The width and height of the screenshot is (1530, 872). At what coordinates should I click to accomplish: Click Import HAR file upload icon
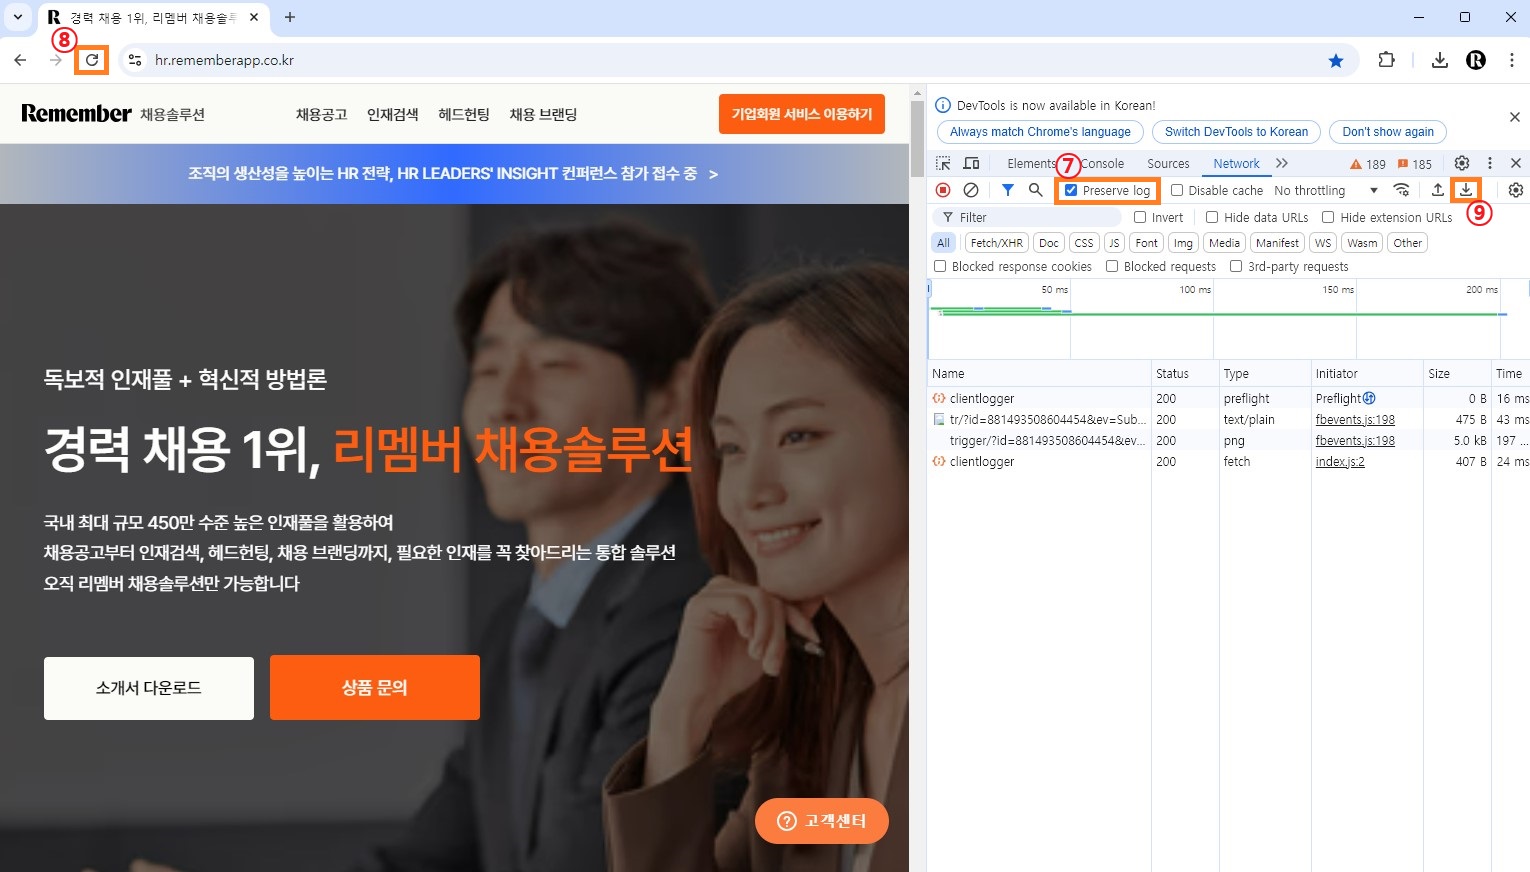1438,190
